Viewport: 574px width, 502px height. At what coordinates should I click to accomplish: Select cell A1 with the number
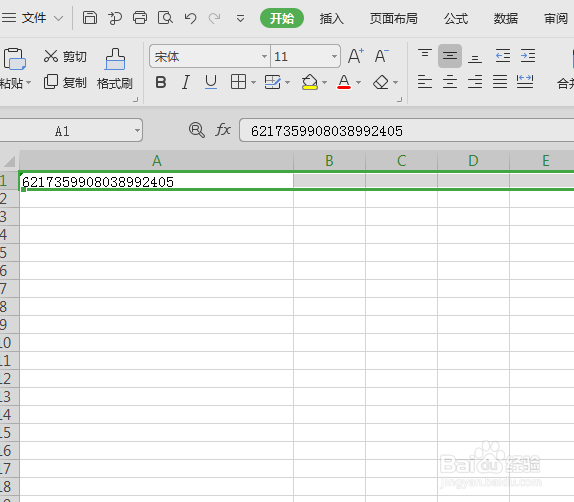156,181
